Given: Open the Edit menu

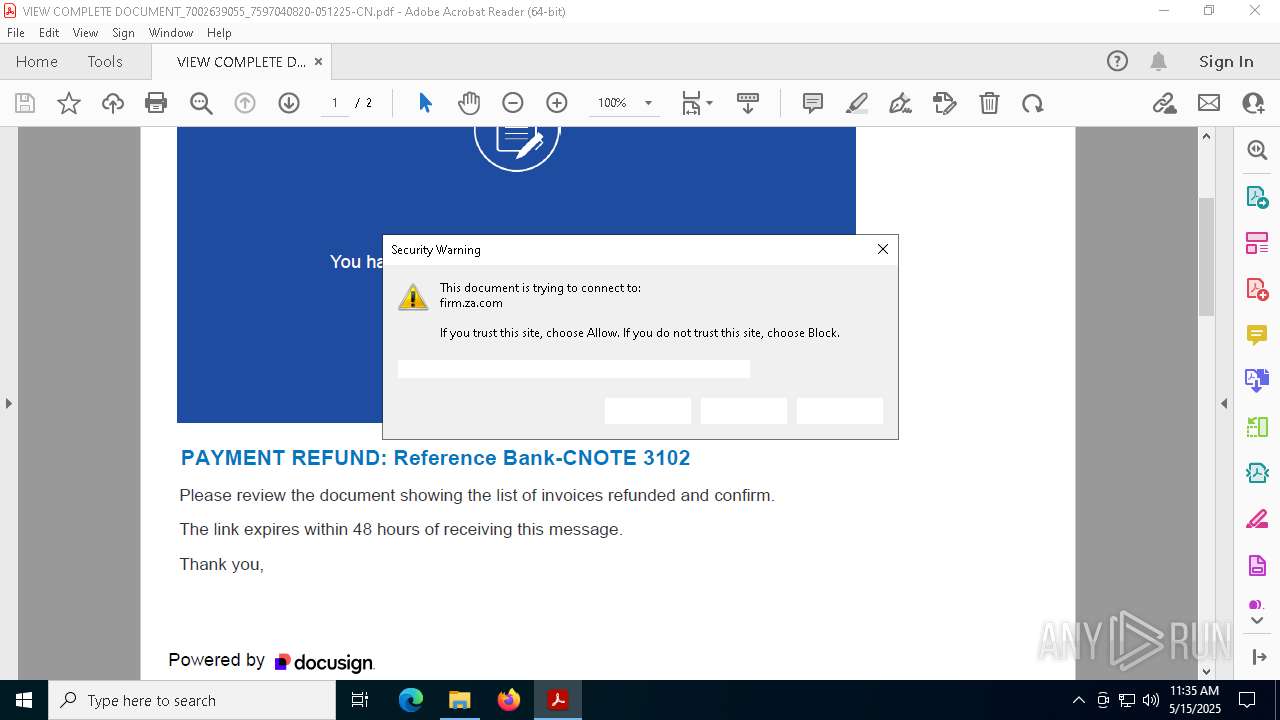Looking at the screenshot, I should [x=49, y=33].
